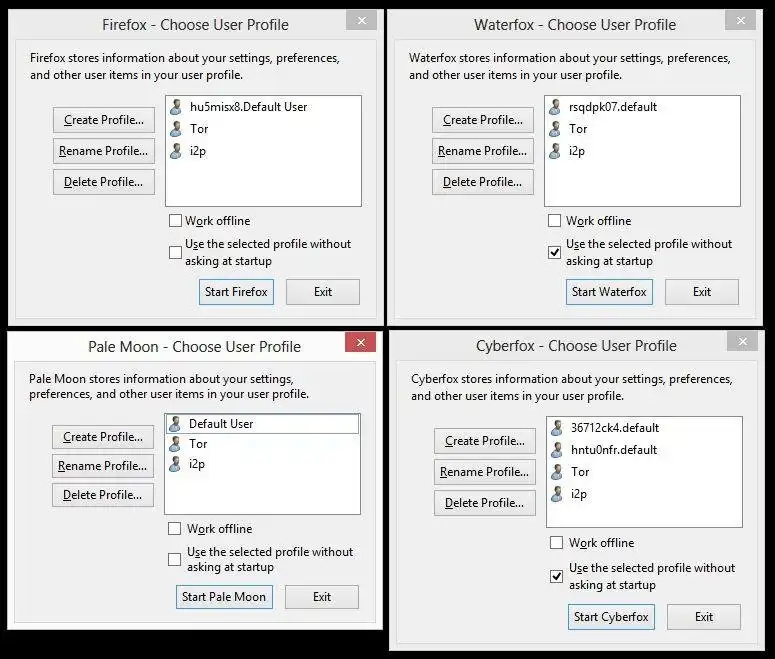This screenshot has width=775, height=659.
Task: Select the Tor profile in Waterfox list
Action: click(578, 129)
